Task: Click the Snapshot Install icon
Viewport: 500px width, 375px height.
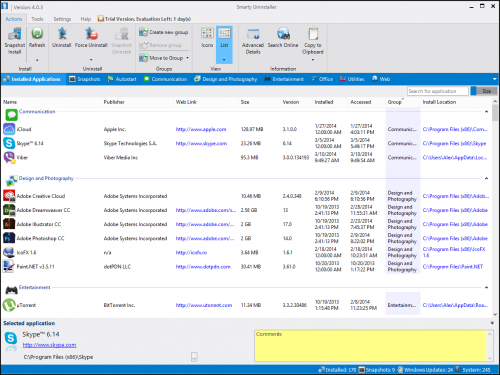Action: pyautogui.click(x=14, y=34)
